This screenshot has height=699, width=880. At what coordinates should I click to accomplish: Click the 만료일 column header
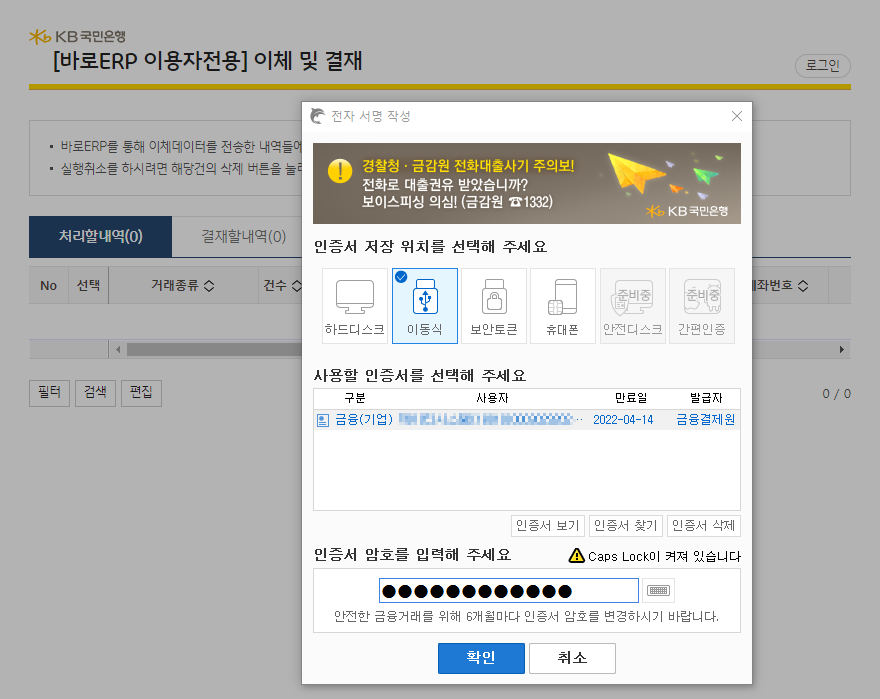[x=631, y=398]
